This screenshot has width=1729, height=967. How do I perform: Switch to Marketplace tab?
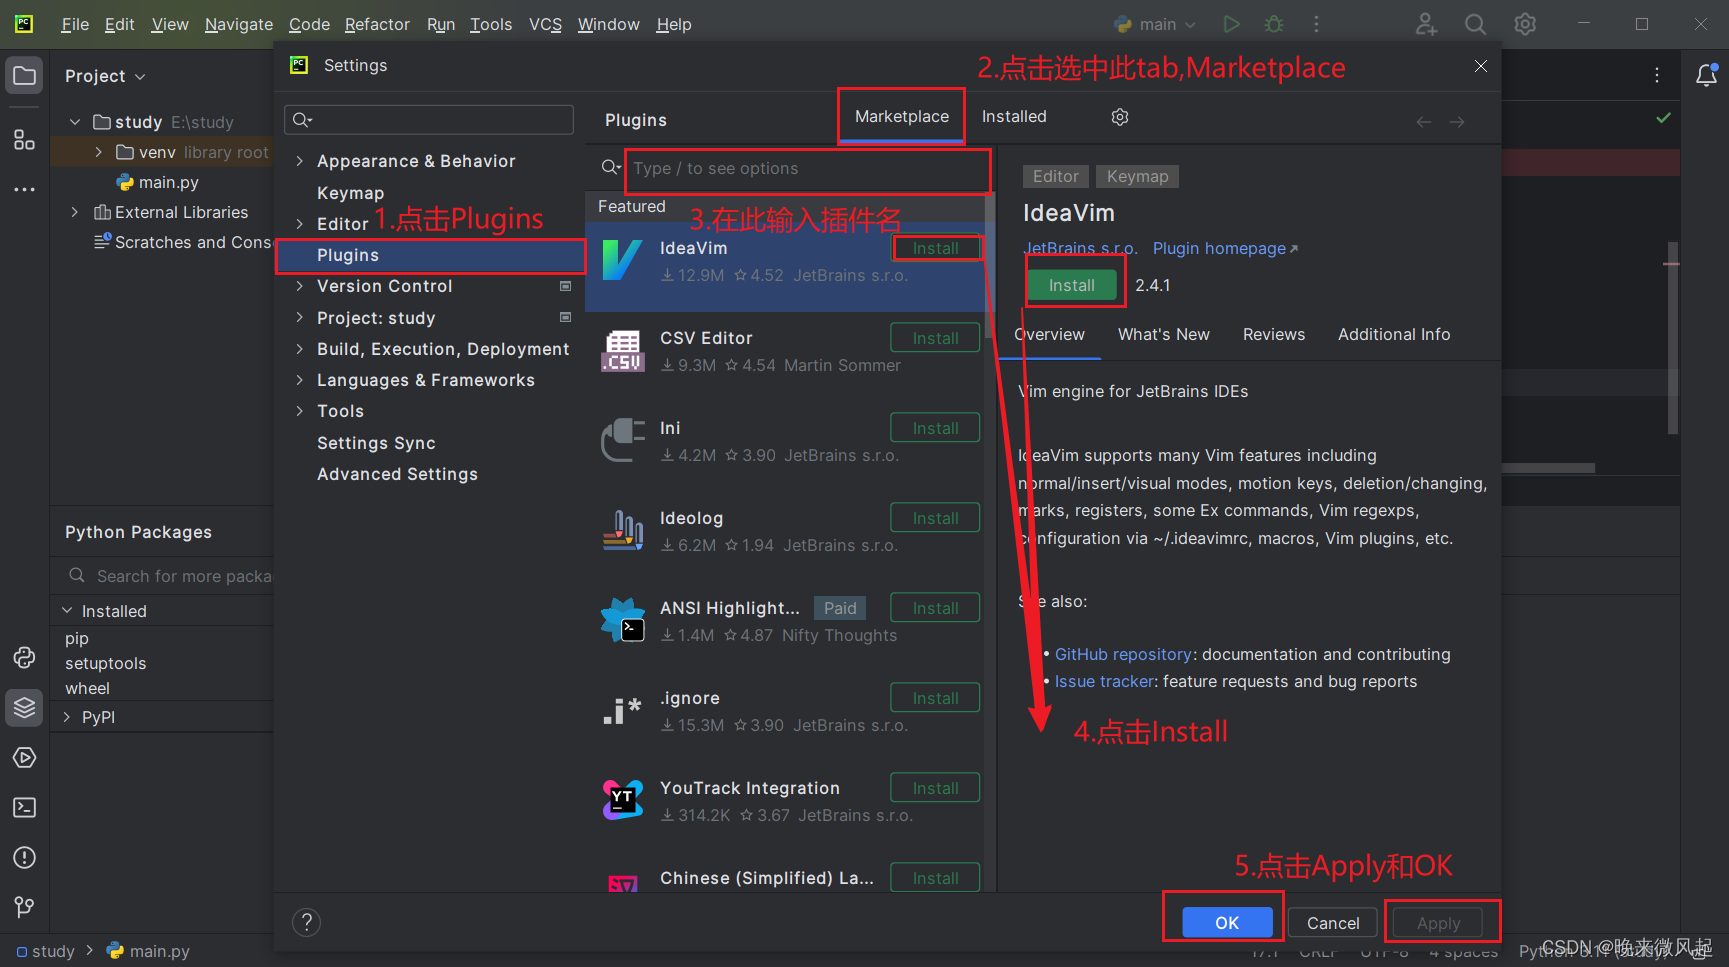click(x=902, y=116)
